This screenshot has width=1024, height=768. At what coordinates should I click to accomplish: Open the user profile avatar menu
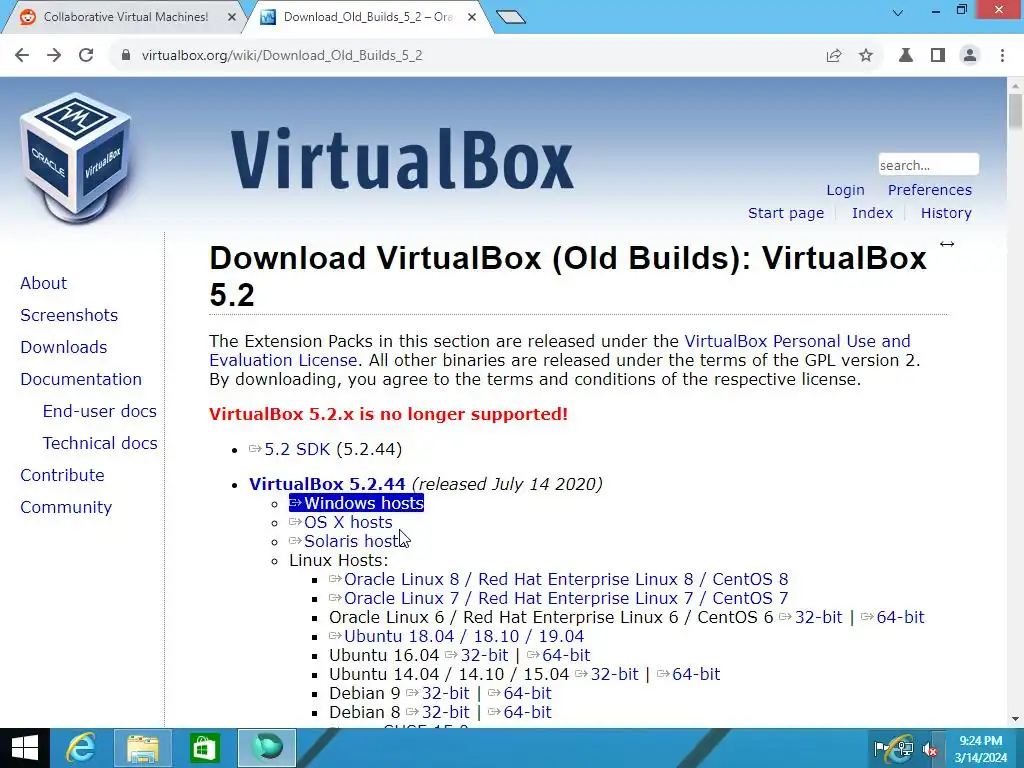tap(970, 56)
